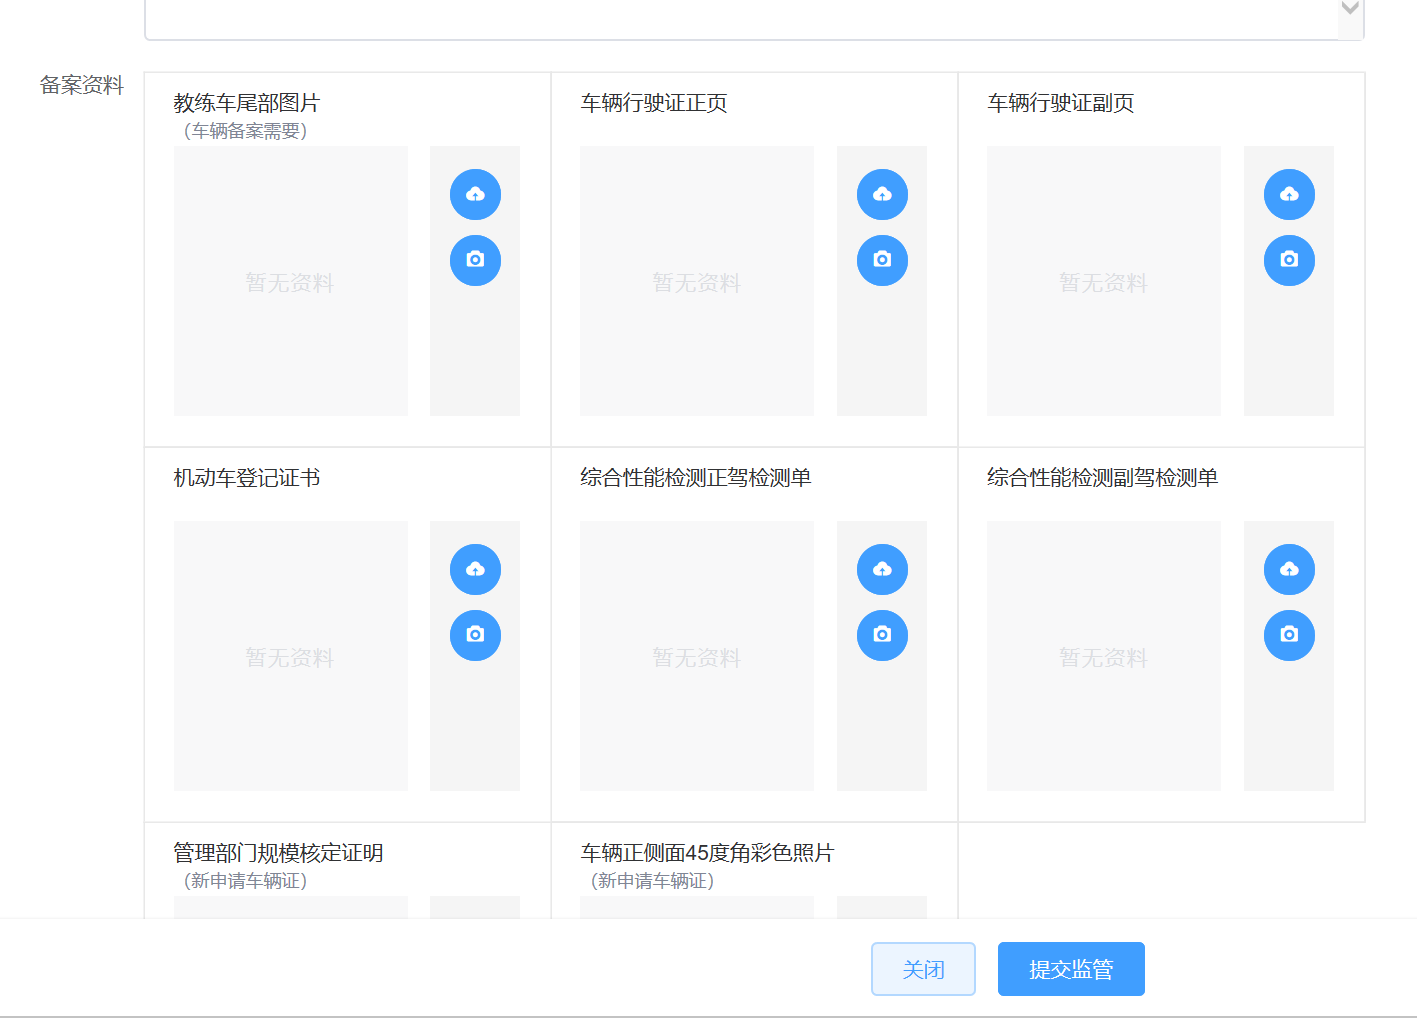Click the upload icon for 教练车尾部图片
Screen dimensions: 1417x1020
click(x=475, y=194)
